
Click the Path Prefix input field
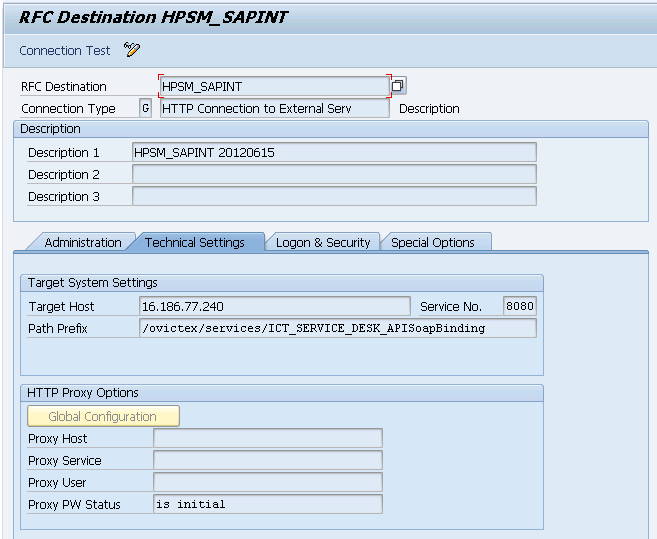click(338, 328)
